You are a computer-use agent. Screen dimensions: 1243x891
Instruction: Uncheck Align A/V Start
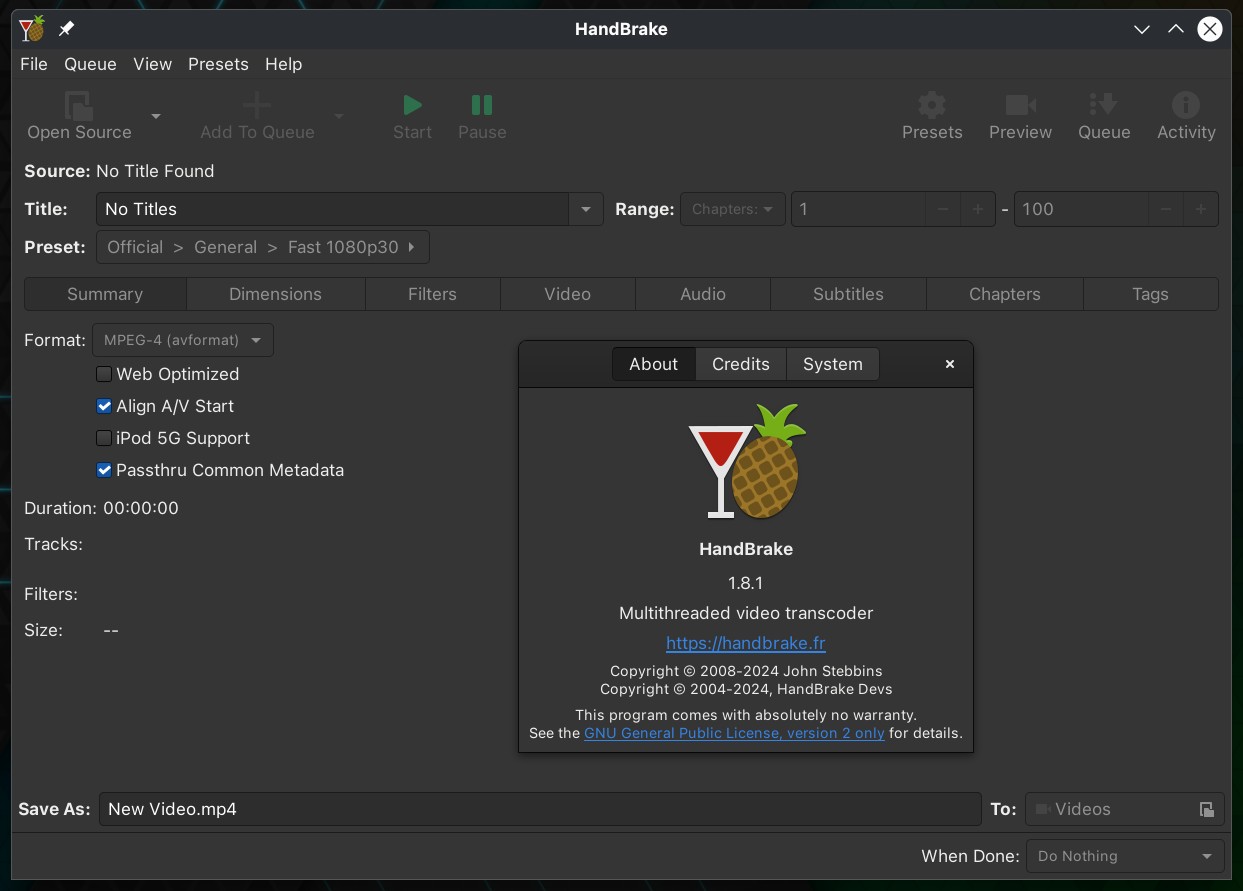click(104, 406)
